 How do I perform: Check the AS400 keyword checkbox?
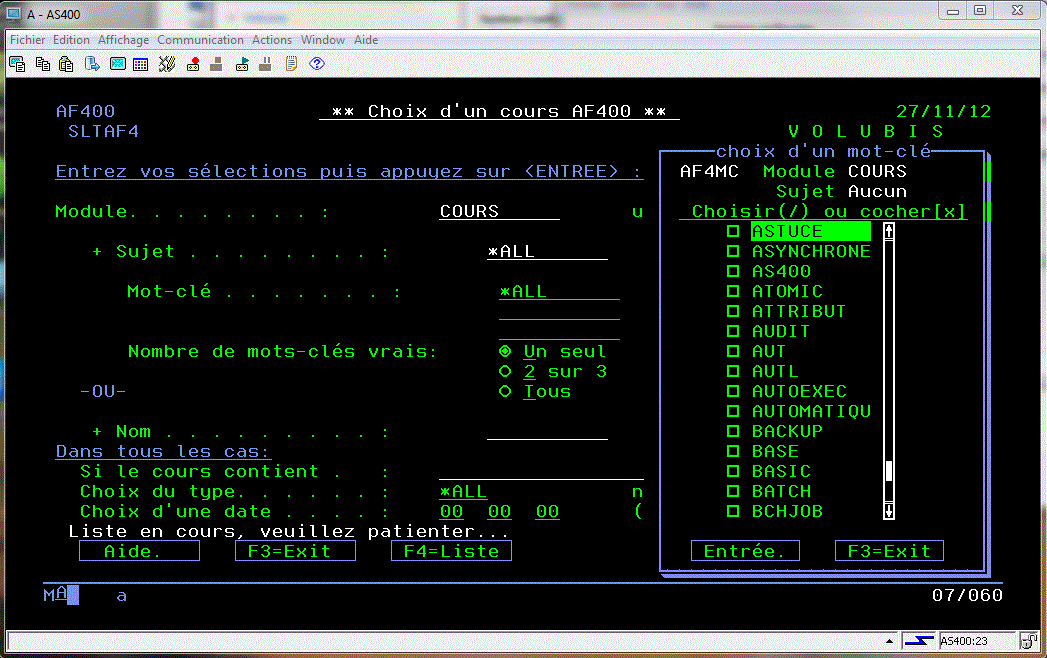pos(733,271)
